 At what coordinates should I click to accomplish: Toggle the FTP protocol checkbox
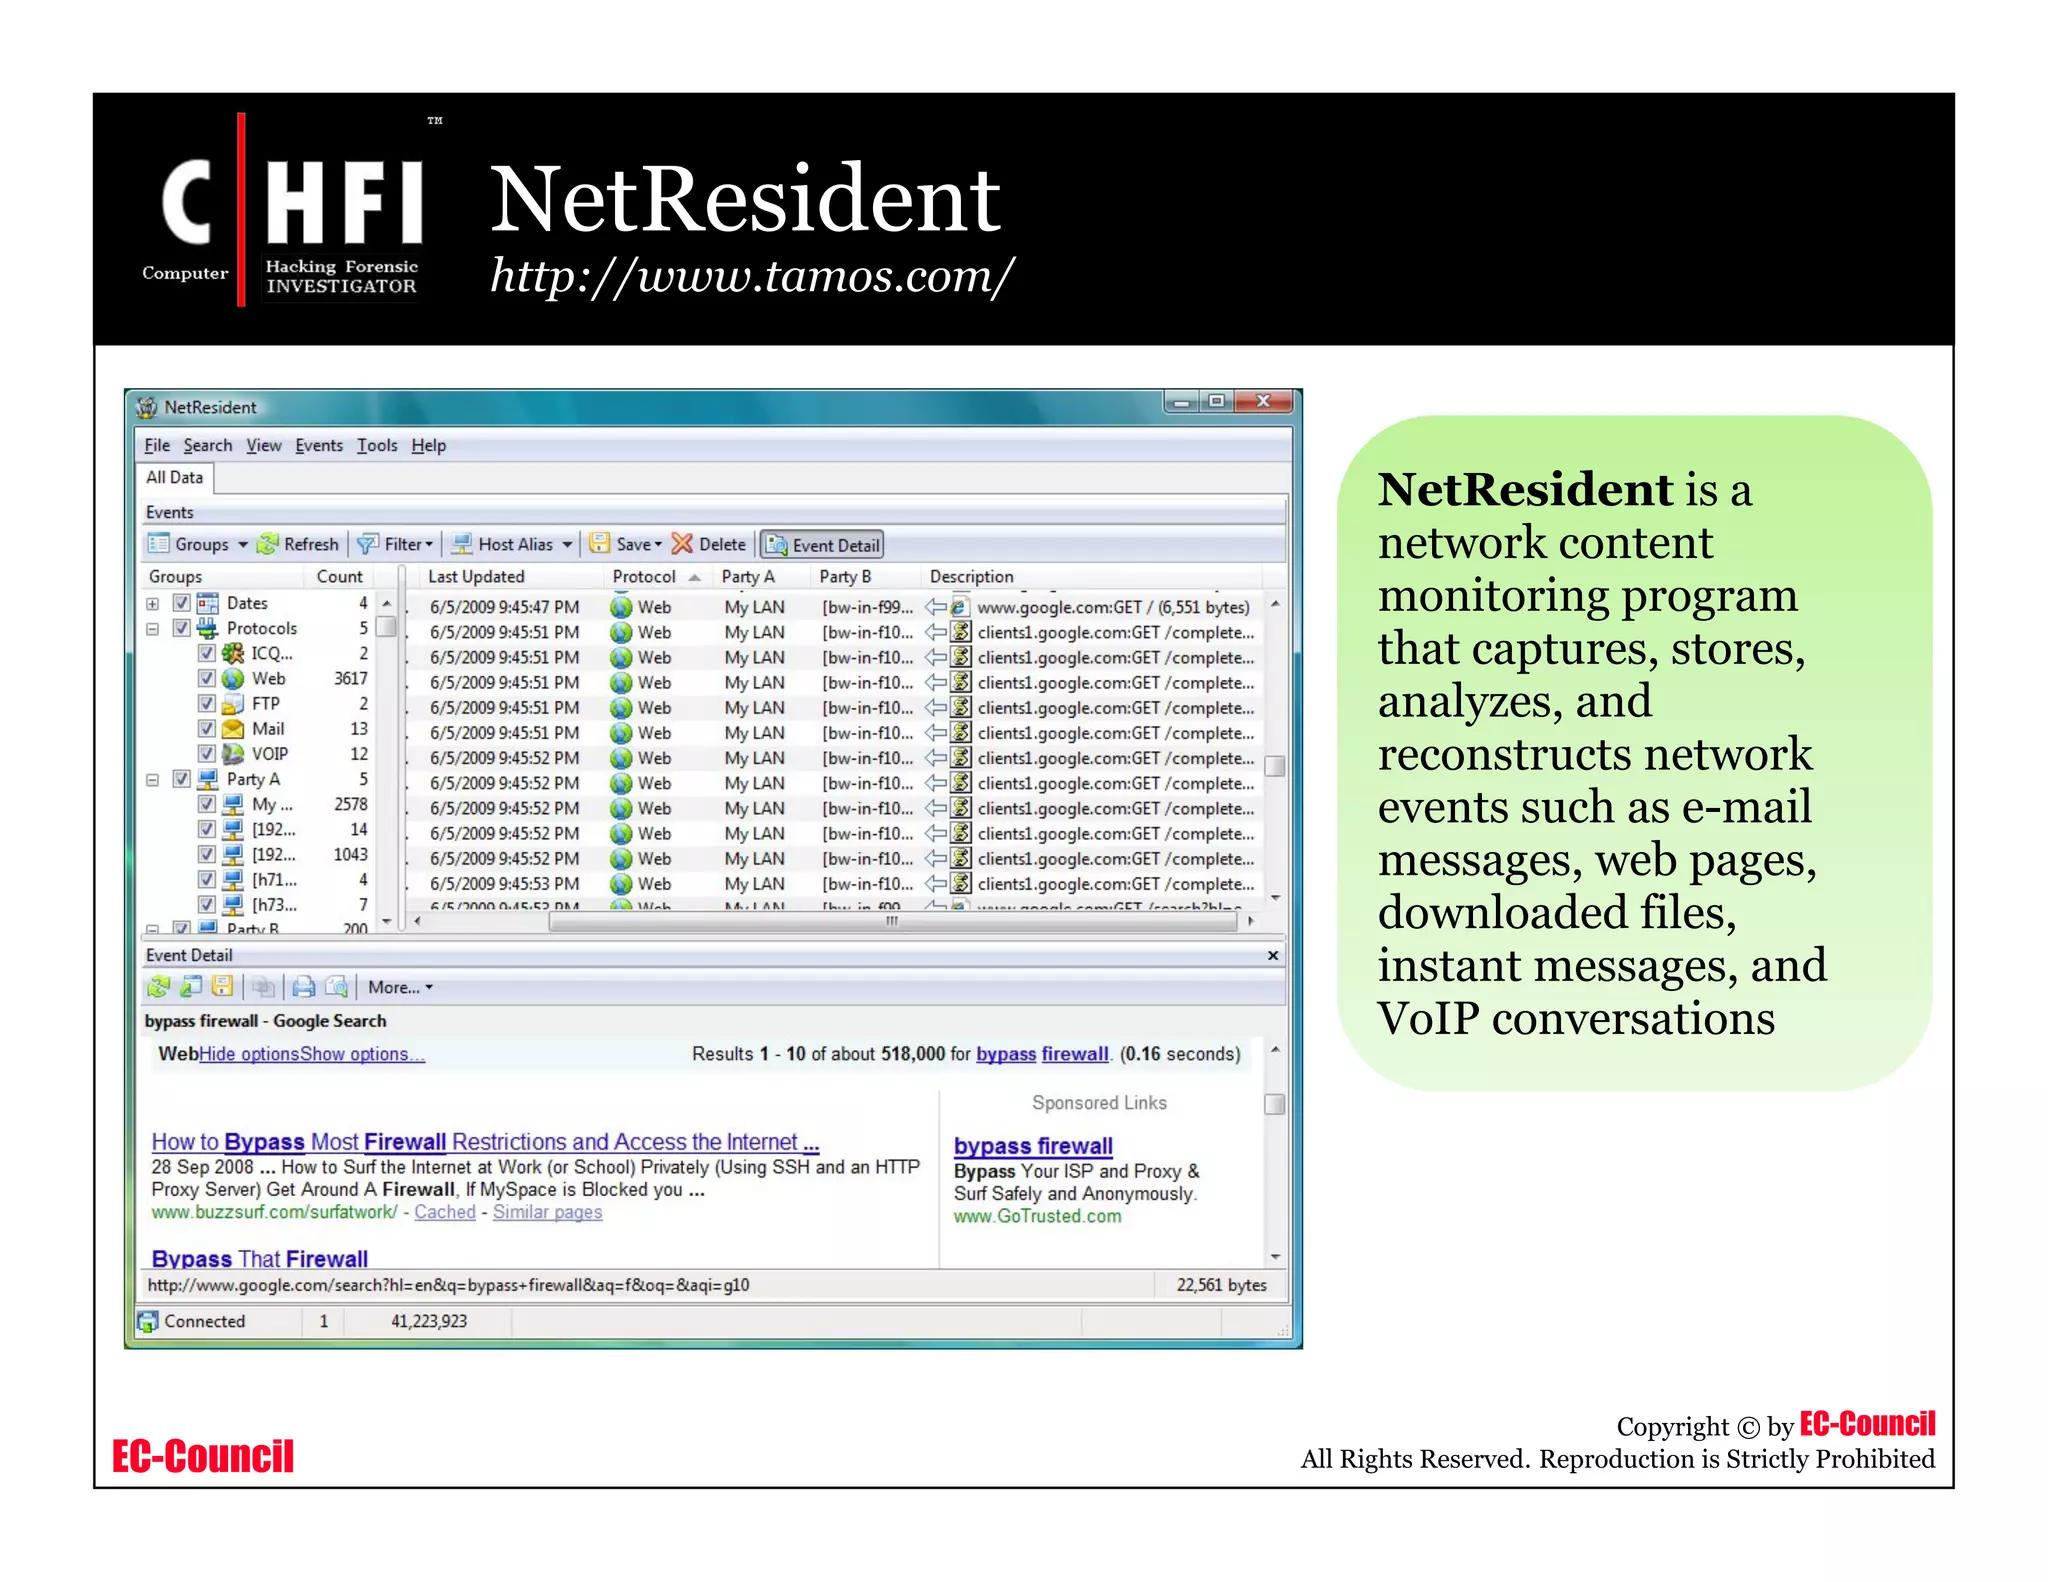207,703
